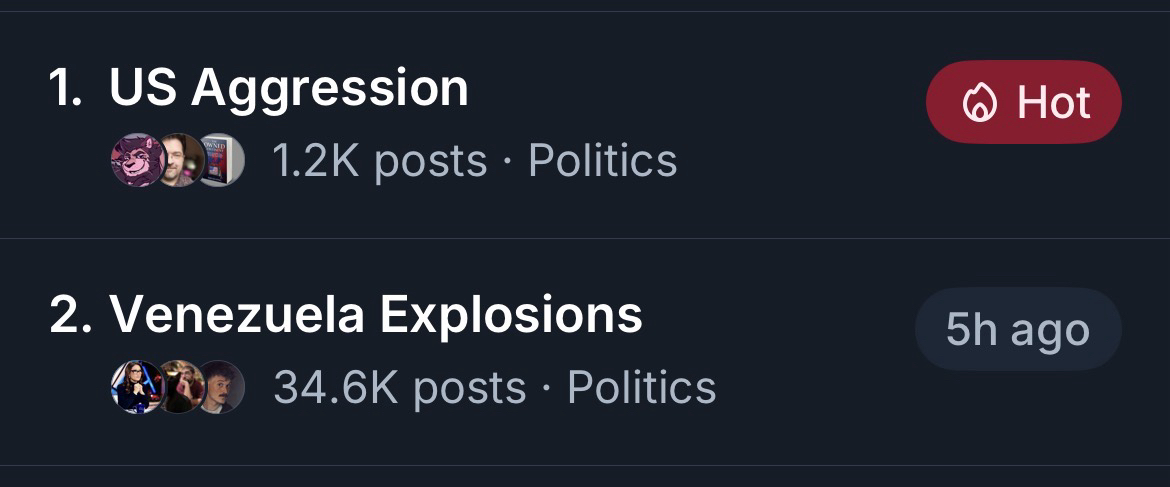Tap the word Hot in the badge
The image size is (1170, 487).
pyautogui.click(x=1054, y=103)
